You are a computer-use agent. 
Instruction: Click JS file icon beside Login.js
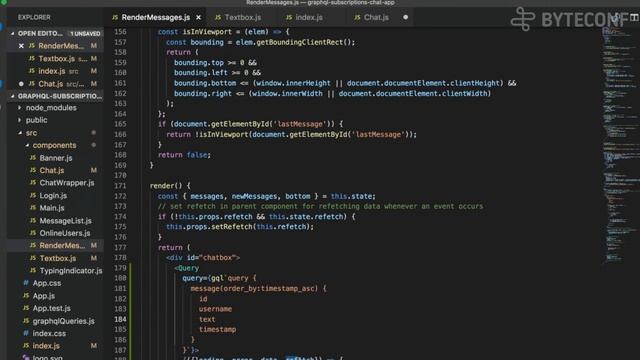[x=33, y=195]
